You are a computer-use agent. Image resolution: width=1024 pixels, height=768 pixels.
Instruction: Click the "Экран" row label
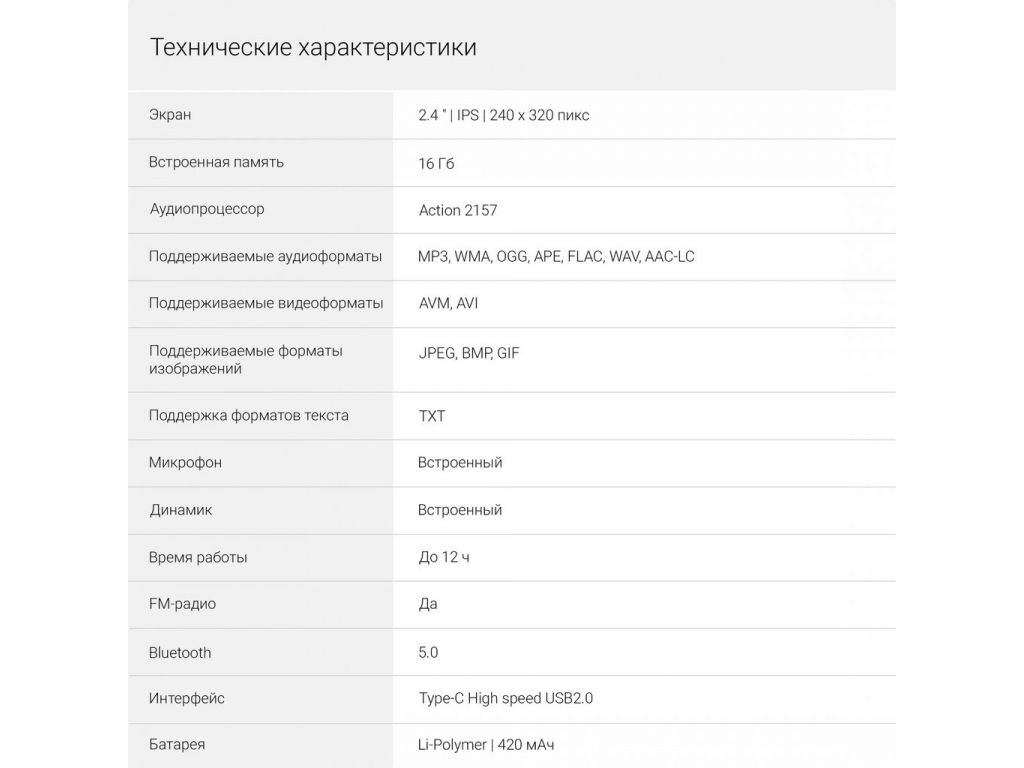(170, 115)
